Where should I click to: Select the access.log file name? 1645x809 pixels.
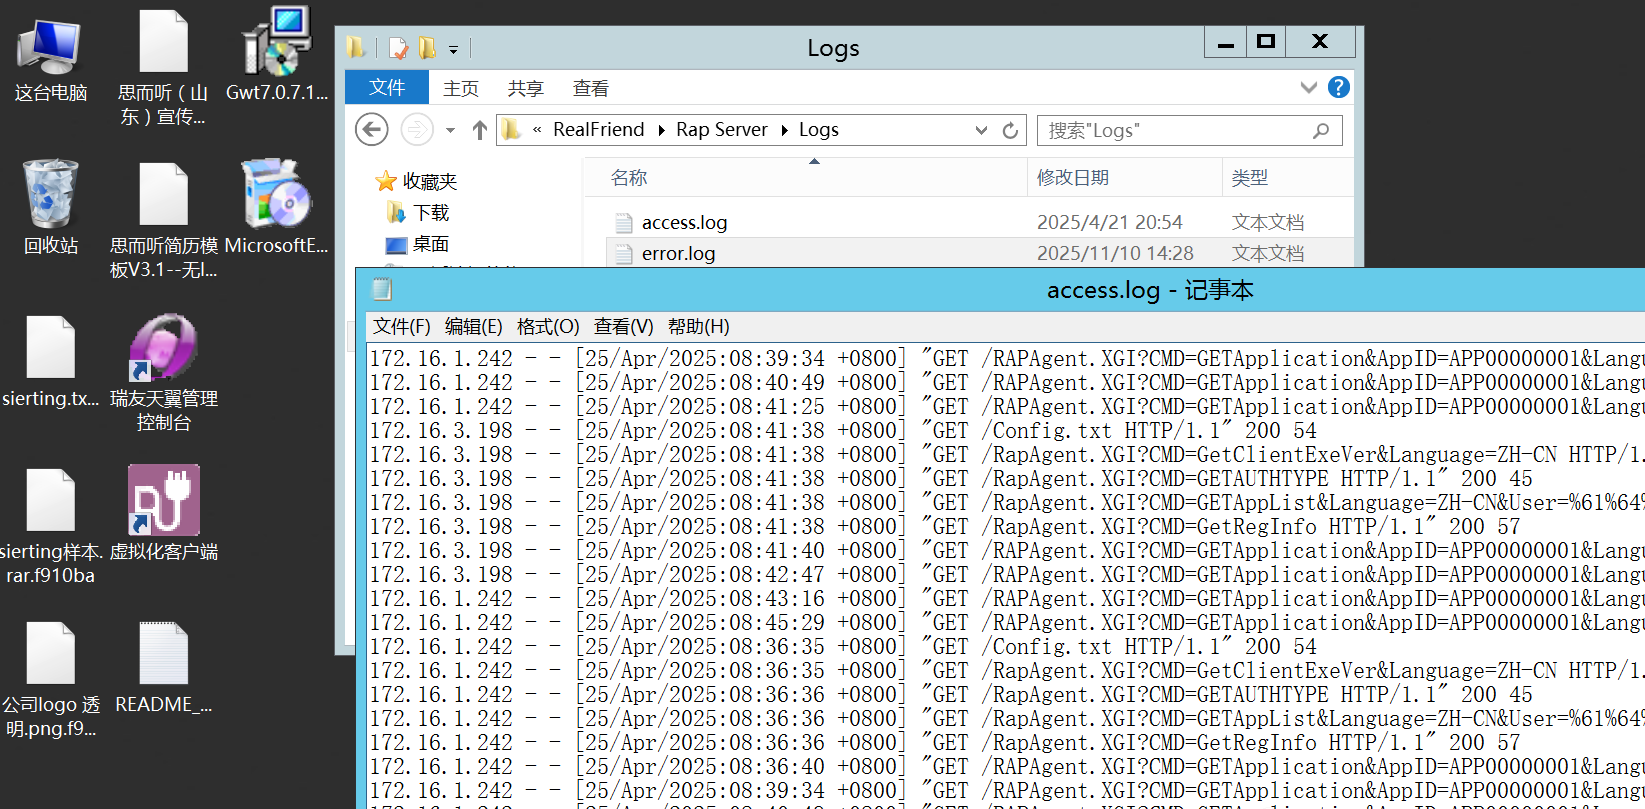click(684, 223)
